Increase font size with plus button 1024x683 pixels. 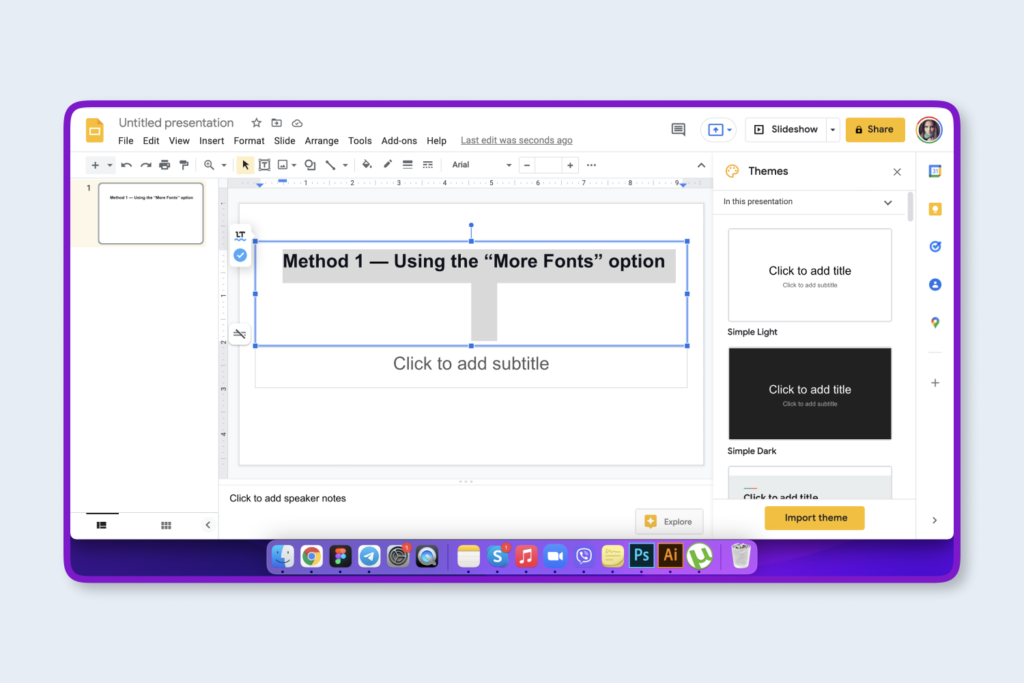570,165
